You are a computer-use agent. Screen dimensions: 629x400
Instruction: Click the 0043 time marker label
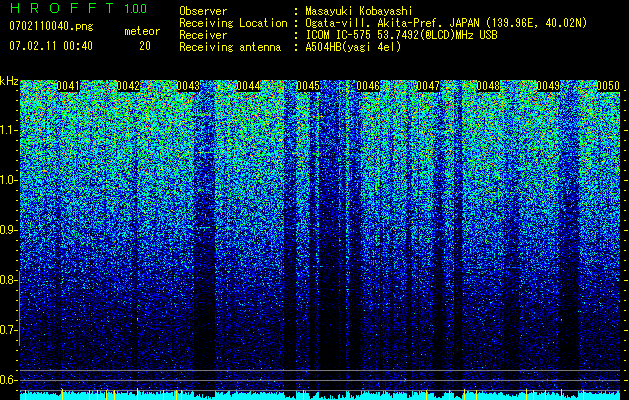click(188, 86)
